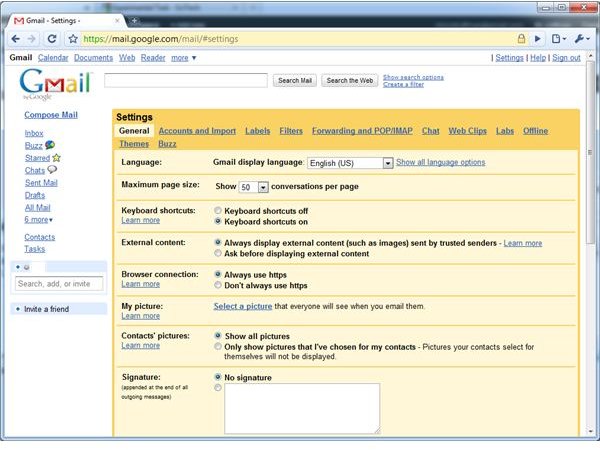Open the conversations per page dropdown
Viewport: 600px width, 450px height.
point(253,187)
